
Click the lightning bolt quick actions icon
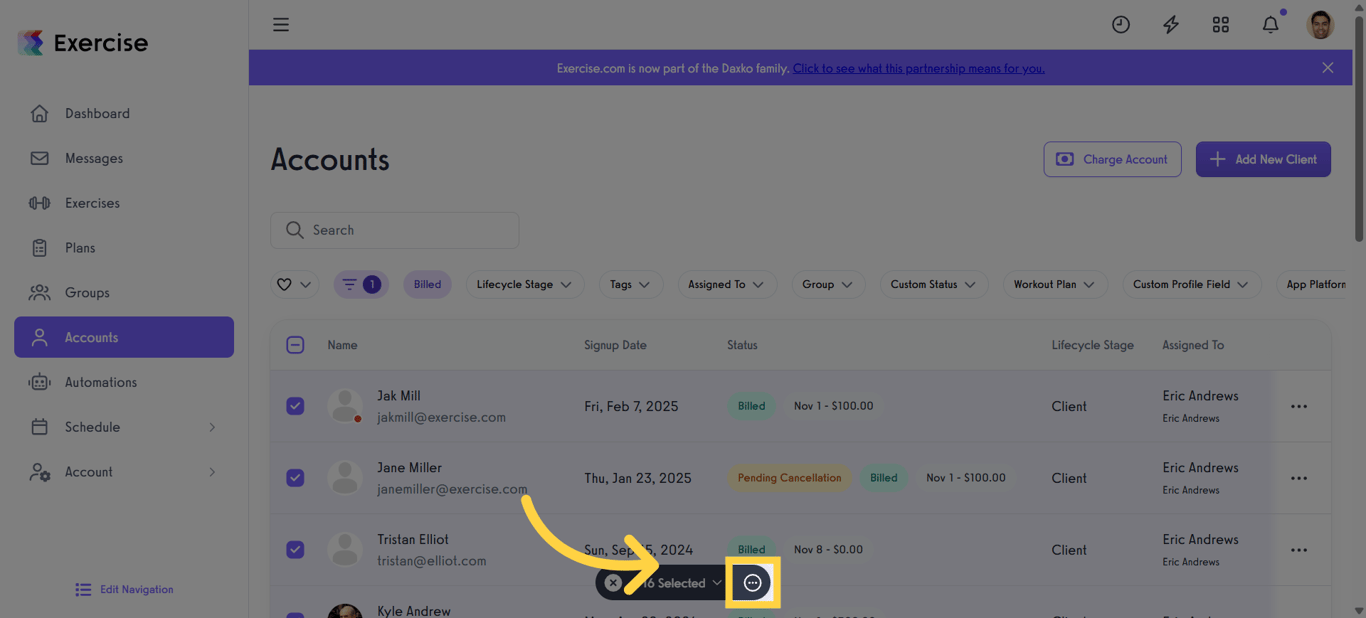coord(1171,24)
